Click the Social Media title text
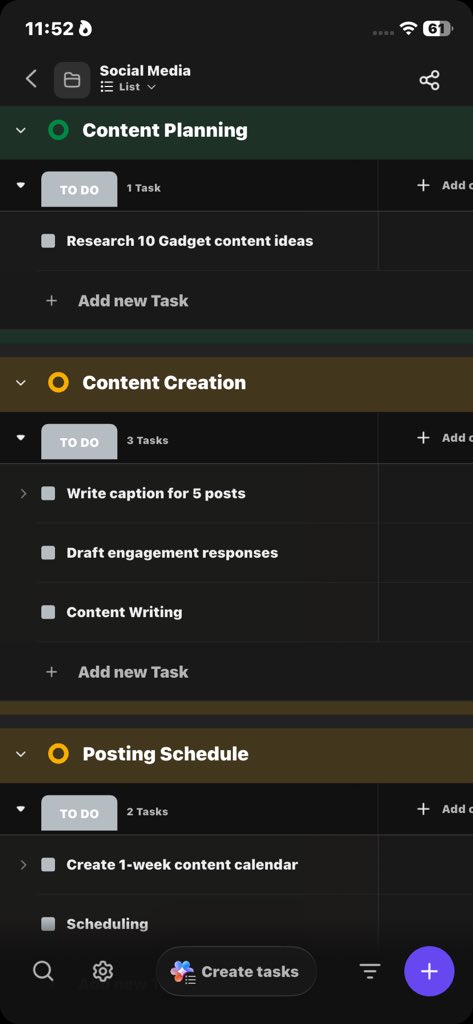 coord(145,71)
